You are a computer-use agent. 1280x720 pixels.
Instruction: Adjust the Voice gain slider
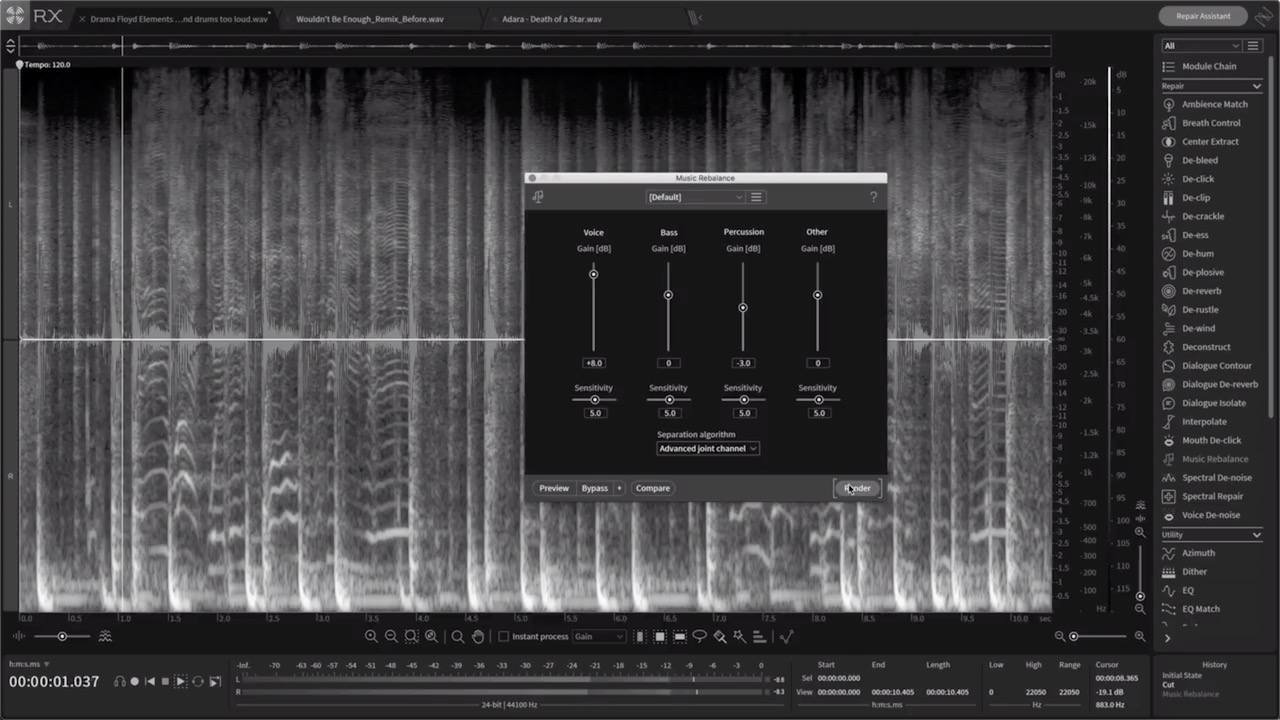click(x=593, y=274)
